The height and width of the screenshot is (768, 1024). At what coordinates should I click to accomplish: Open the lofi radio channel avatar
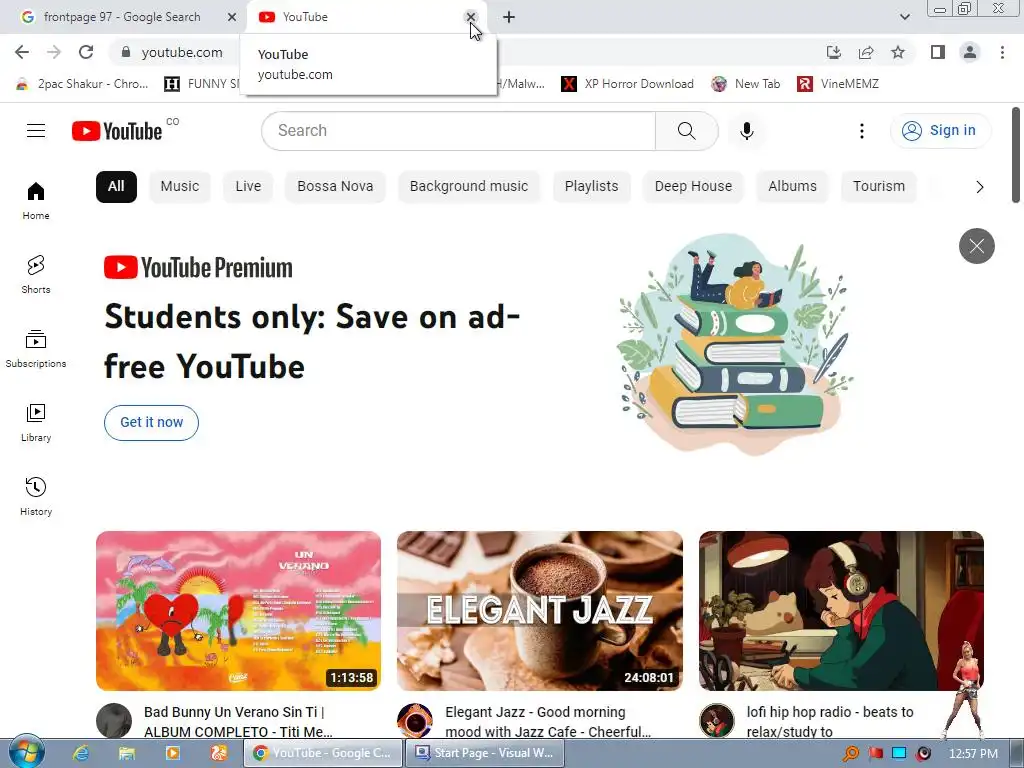[716, 720]
